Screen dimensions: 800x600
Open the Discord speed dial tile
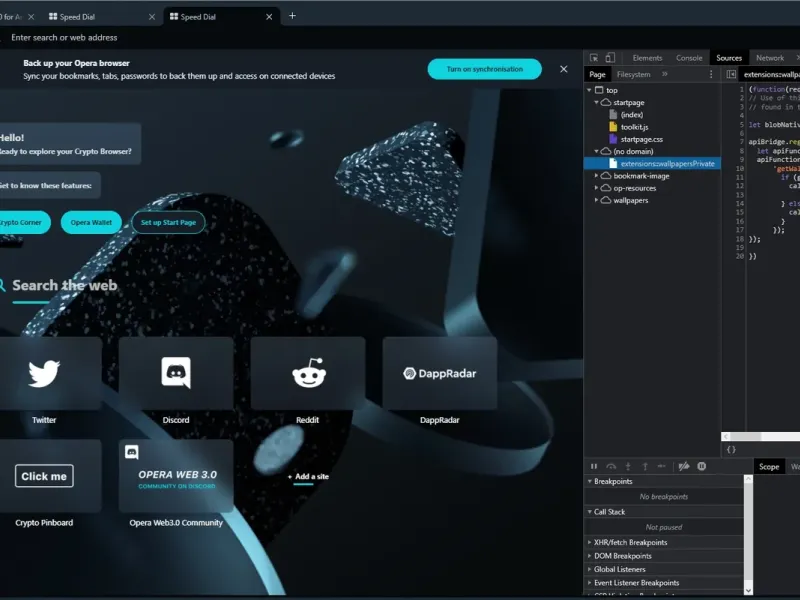tap(176, 373)
